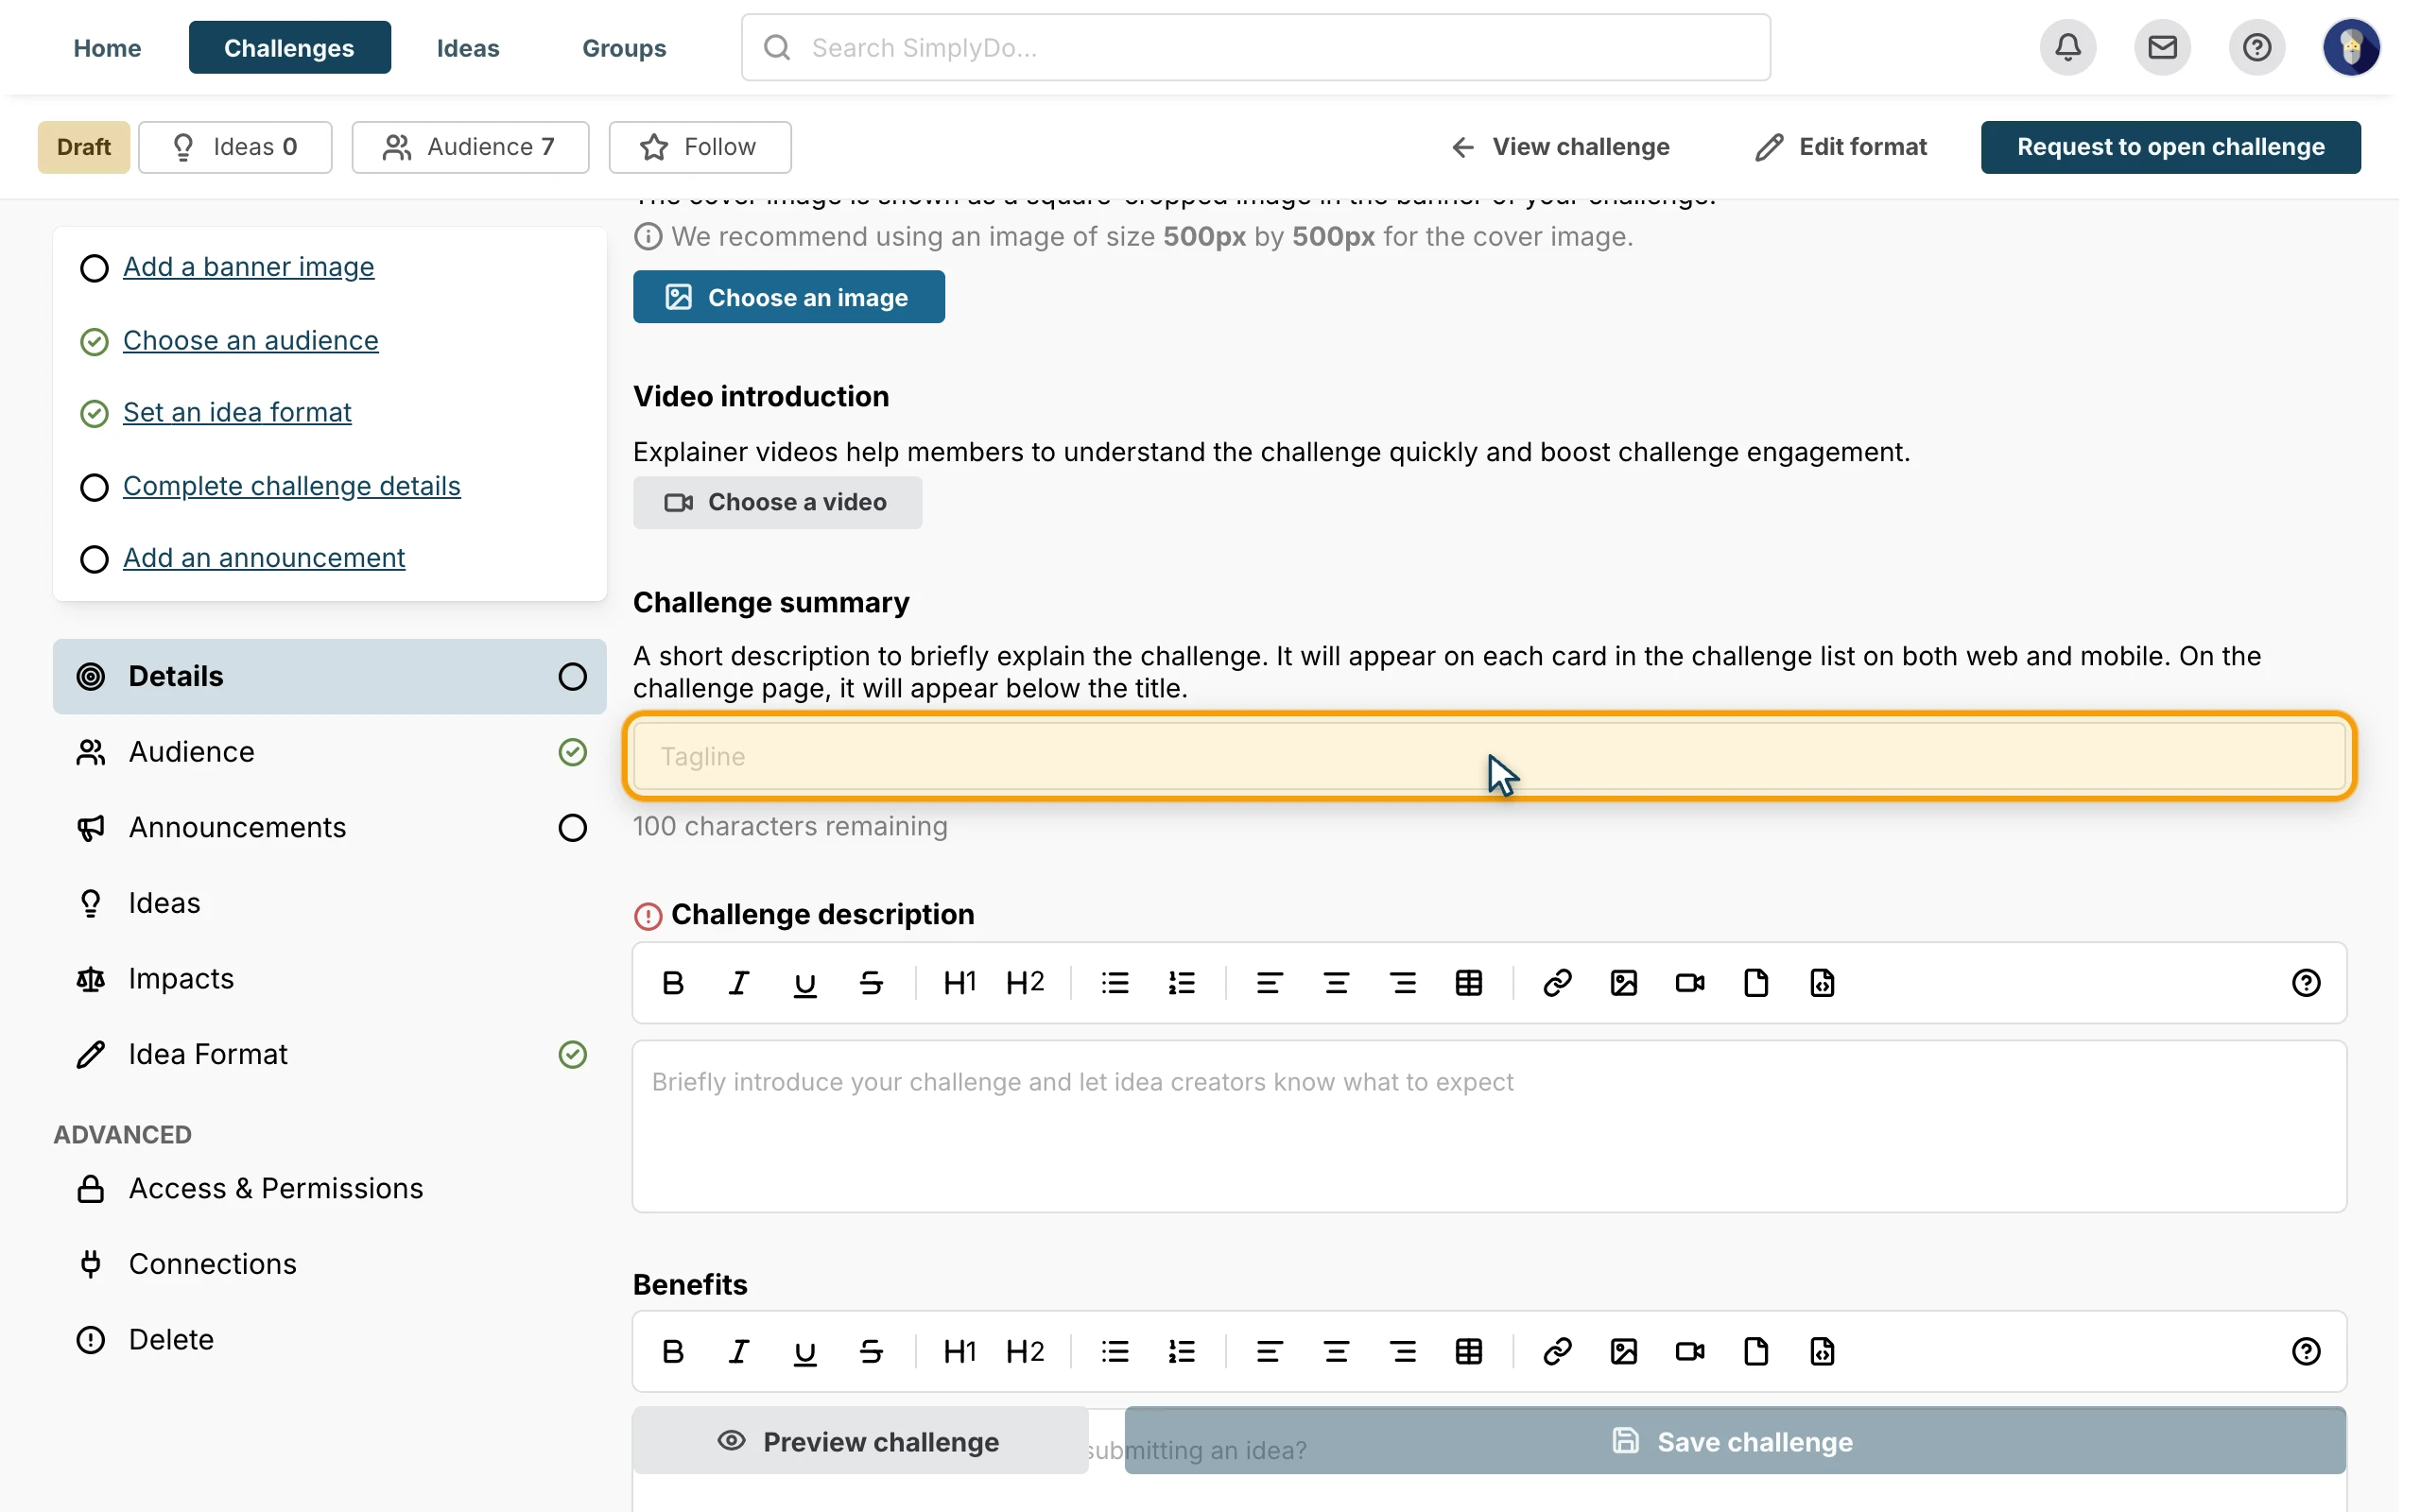Open editor help in Challenge description toolbar

pyautogui.click(x=2306, y=983)
